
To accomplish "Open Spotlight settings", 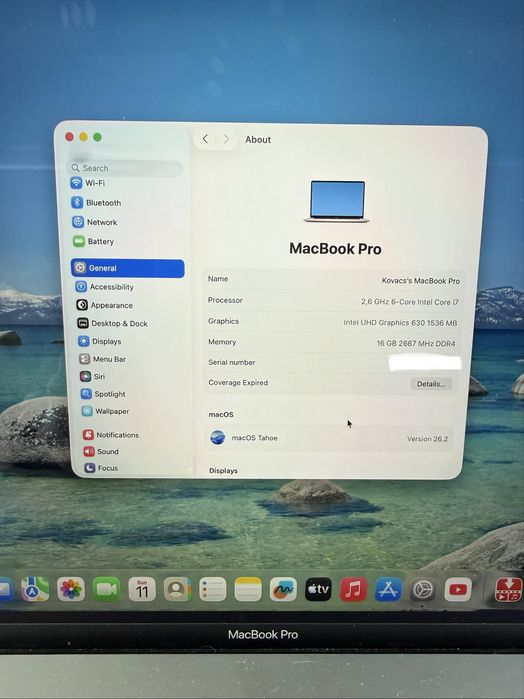I will pos(103,394).
